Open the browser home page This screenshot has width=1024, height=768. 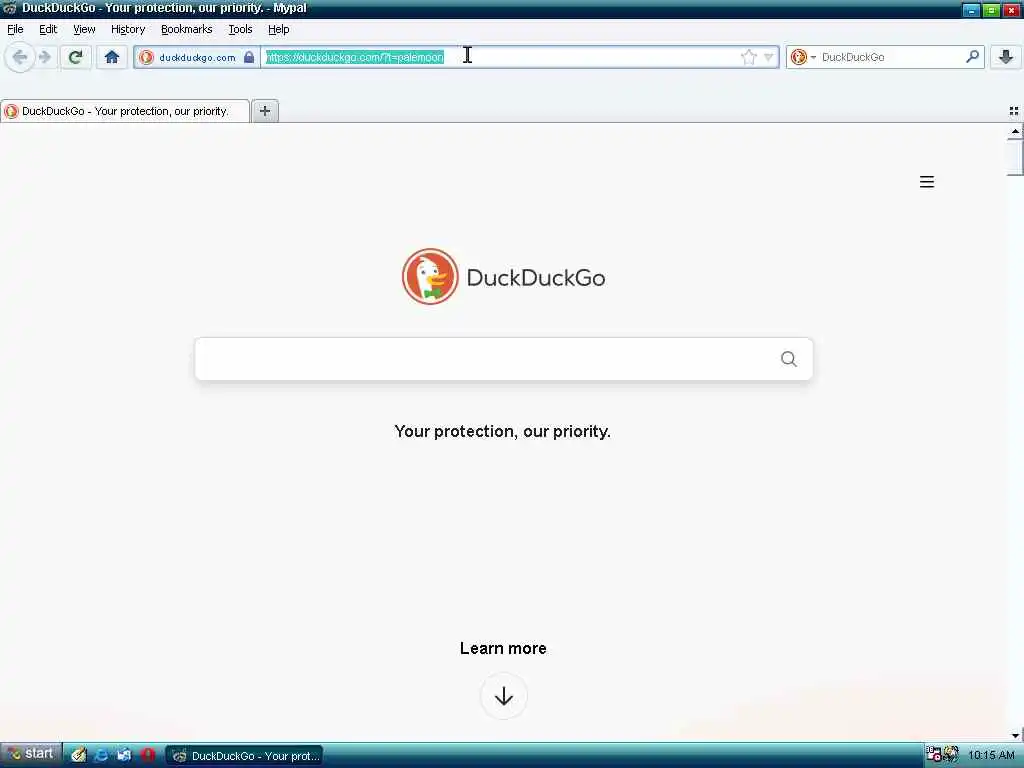pyautogui.click(x=112, y=57)
